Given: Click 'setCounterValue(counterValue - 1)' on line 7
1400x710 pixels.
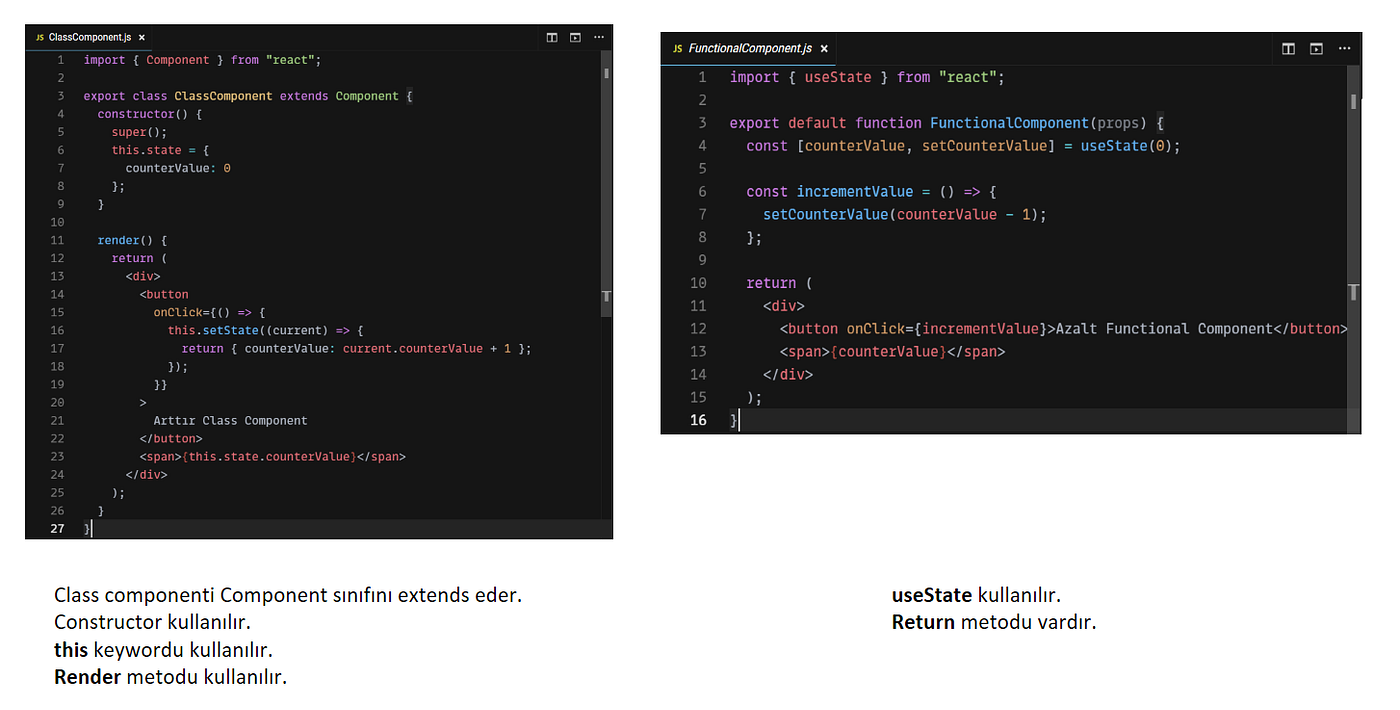Looking at the screenshot, I should point(900,214).
